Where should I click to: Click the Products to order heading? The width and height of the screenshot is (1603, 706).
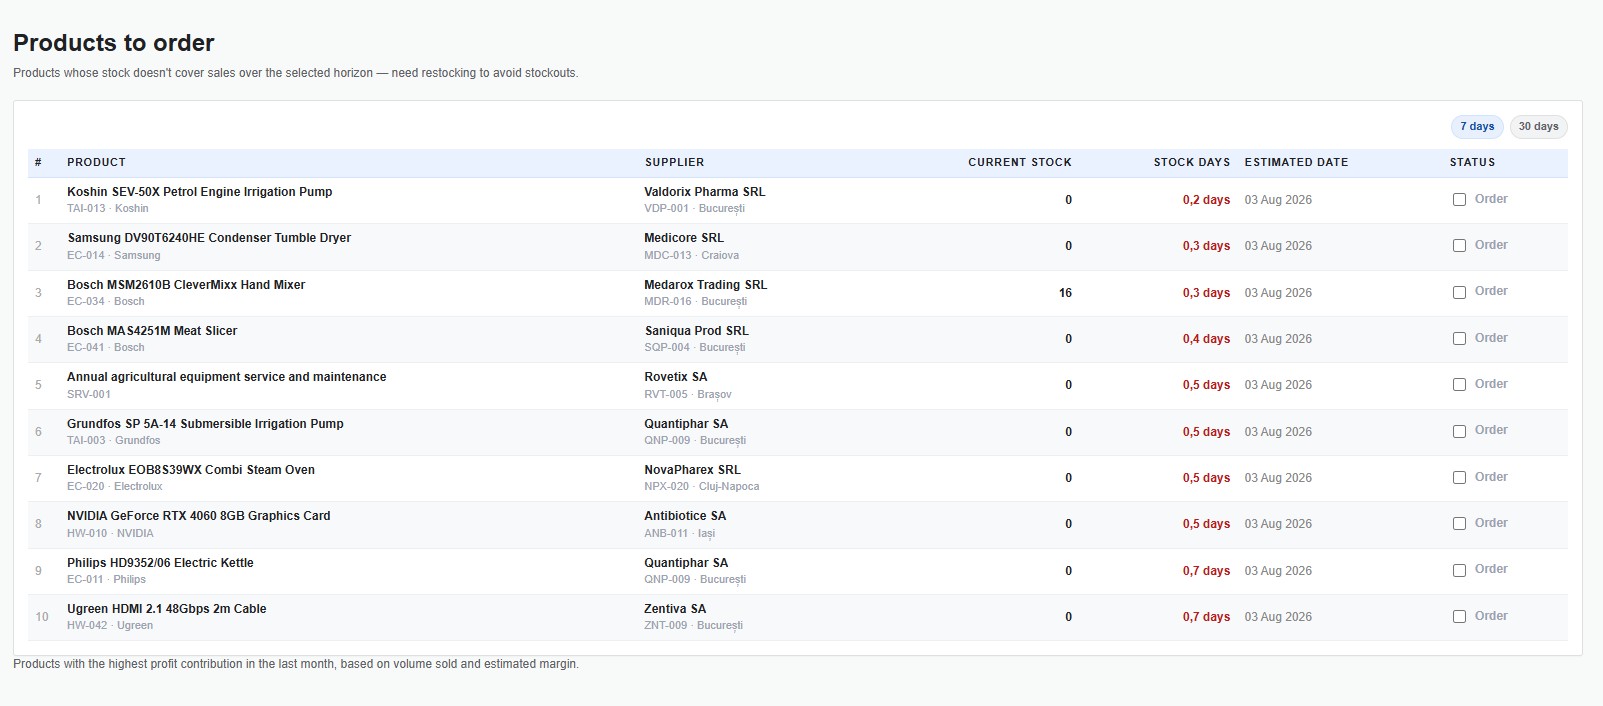pos(114,43)
